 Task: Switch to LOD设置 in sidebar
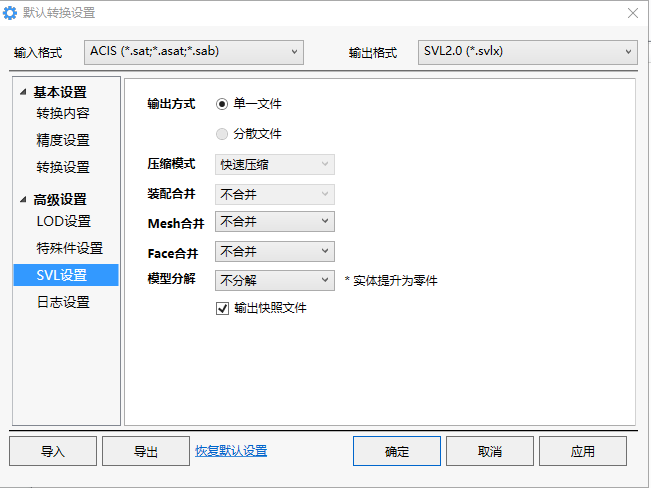point(64,221)
